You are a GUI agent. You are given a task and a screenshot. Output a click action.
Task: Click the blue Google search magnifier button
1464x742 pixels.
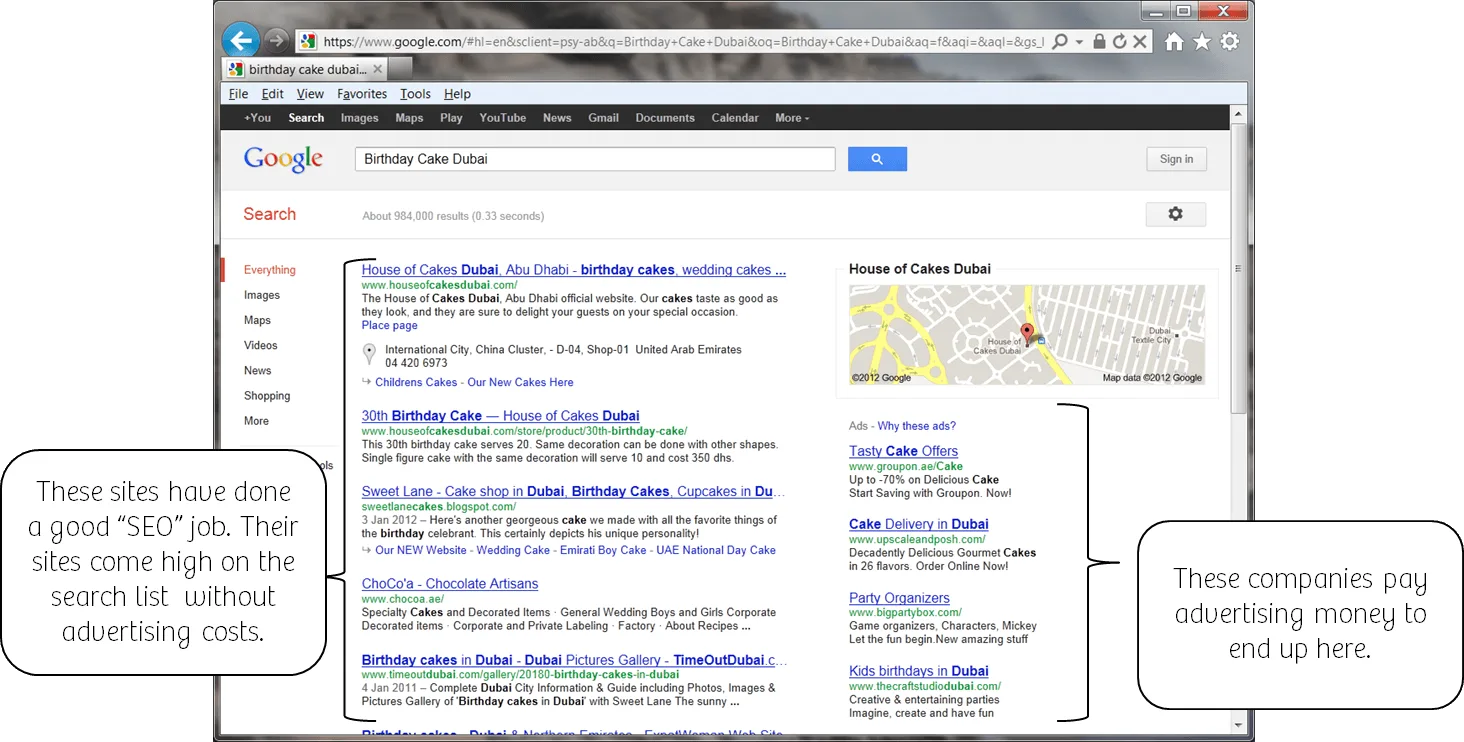coord(877,159)
